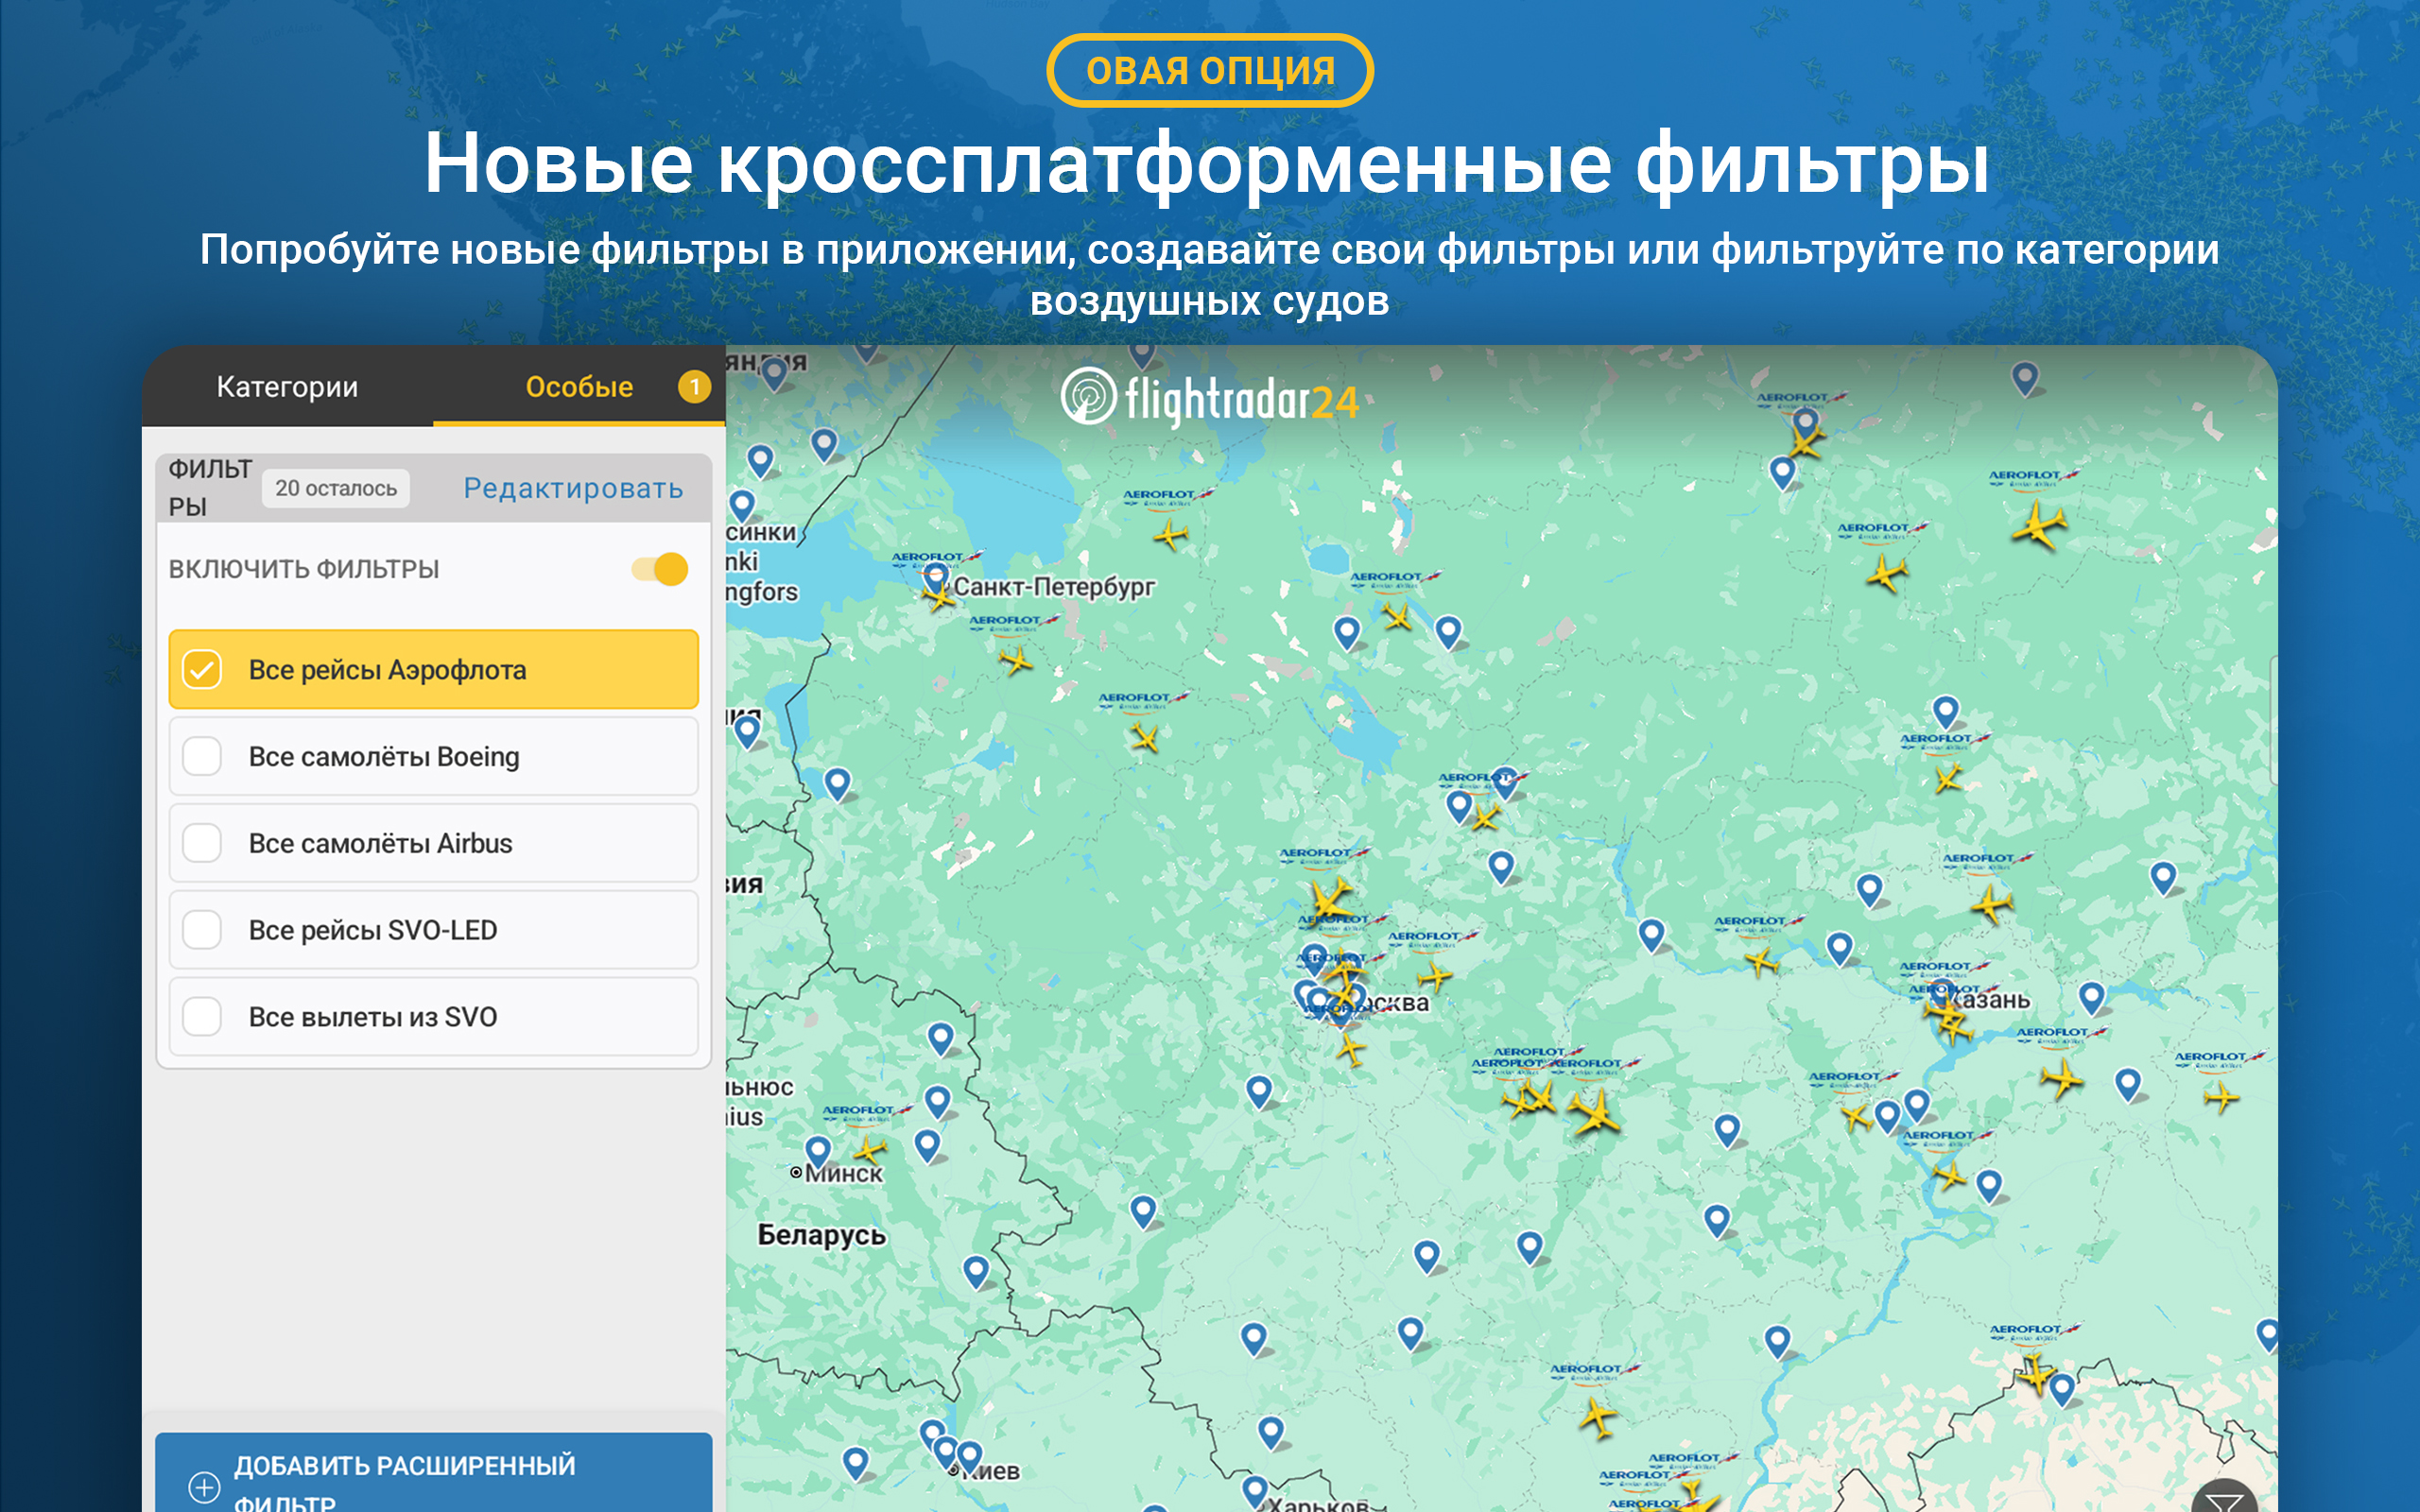The height and width of the screenshot is (1512, 2420).
Task: Click the airport pin next to Минск
Action: click(818, 1152)
